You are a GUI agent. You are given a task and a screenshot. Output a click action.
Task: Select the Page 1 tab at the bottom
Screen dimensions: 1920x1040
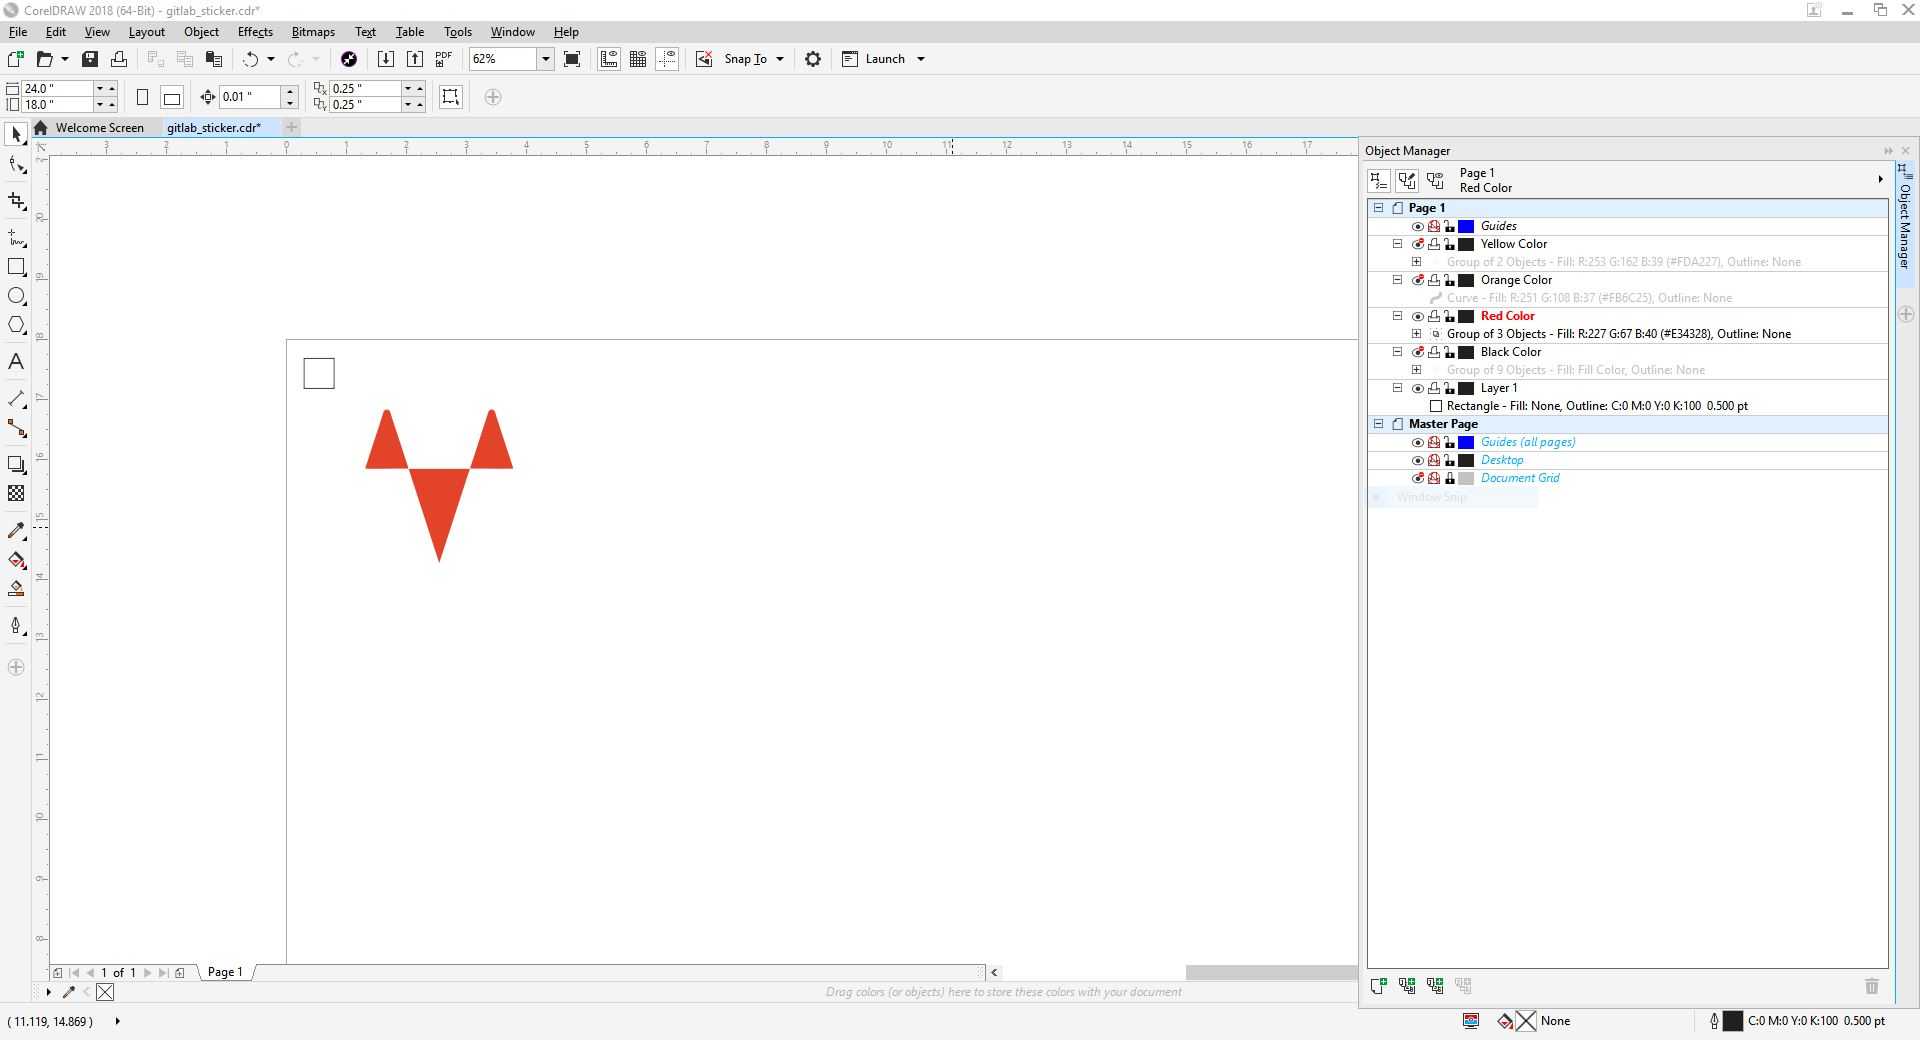[x=225, y=972]
